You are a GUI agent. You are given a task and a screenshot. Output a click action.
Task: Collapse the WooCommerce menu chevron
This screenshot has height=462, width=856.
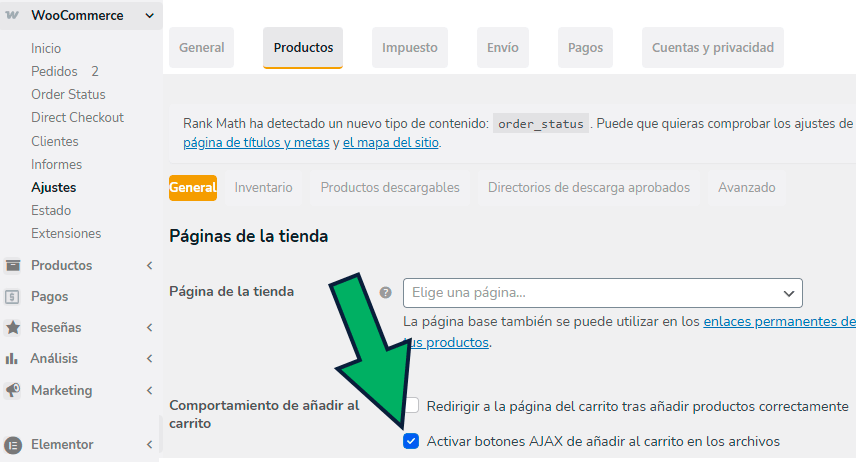(x=149, y=16)
